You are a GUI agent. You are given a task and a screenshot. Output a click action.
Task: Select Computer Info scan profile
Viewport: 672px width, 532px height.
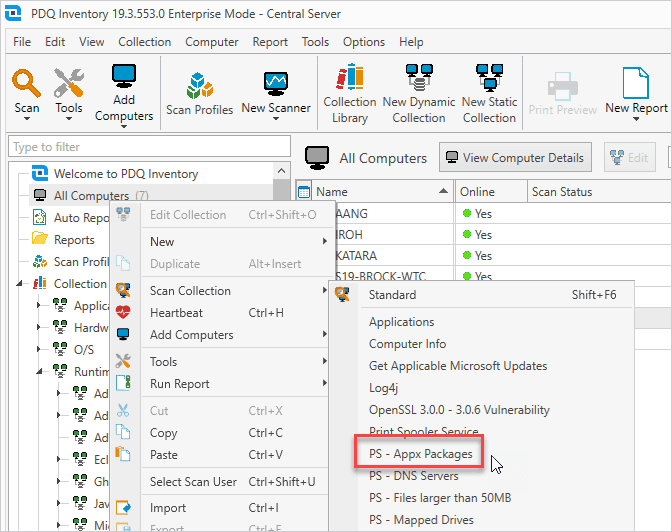tap(407, 344)
